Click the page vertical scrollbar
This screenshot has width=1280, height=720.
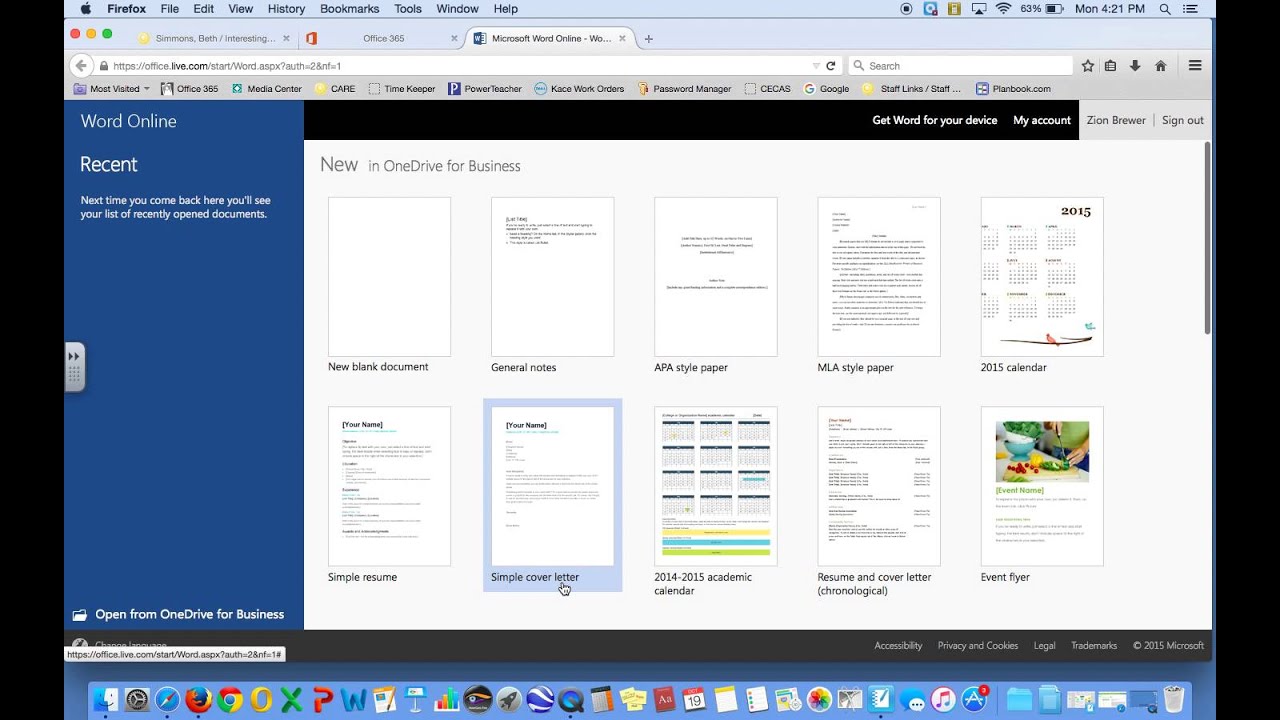1207,238
